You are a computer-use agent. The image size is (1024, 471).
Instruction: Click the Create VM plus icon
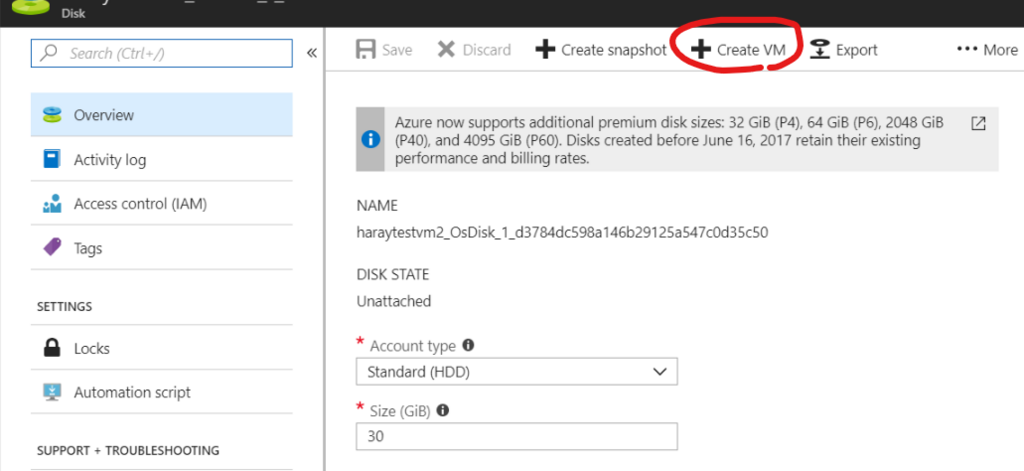[x=701, y=50]
